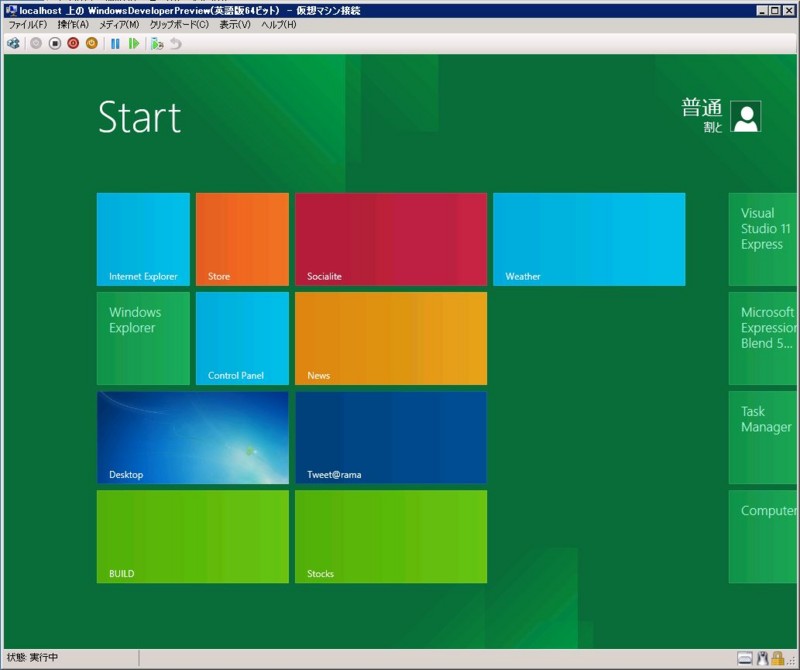The image size is (800, 670).
Task: Click the user name 普通 text
Action: pyautogui.click(x=702, y=108)
